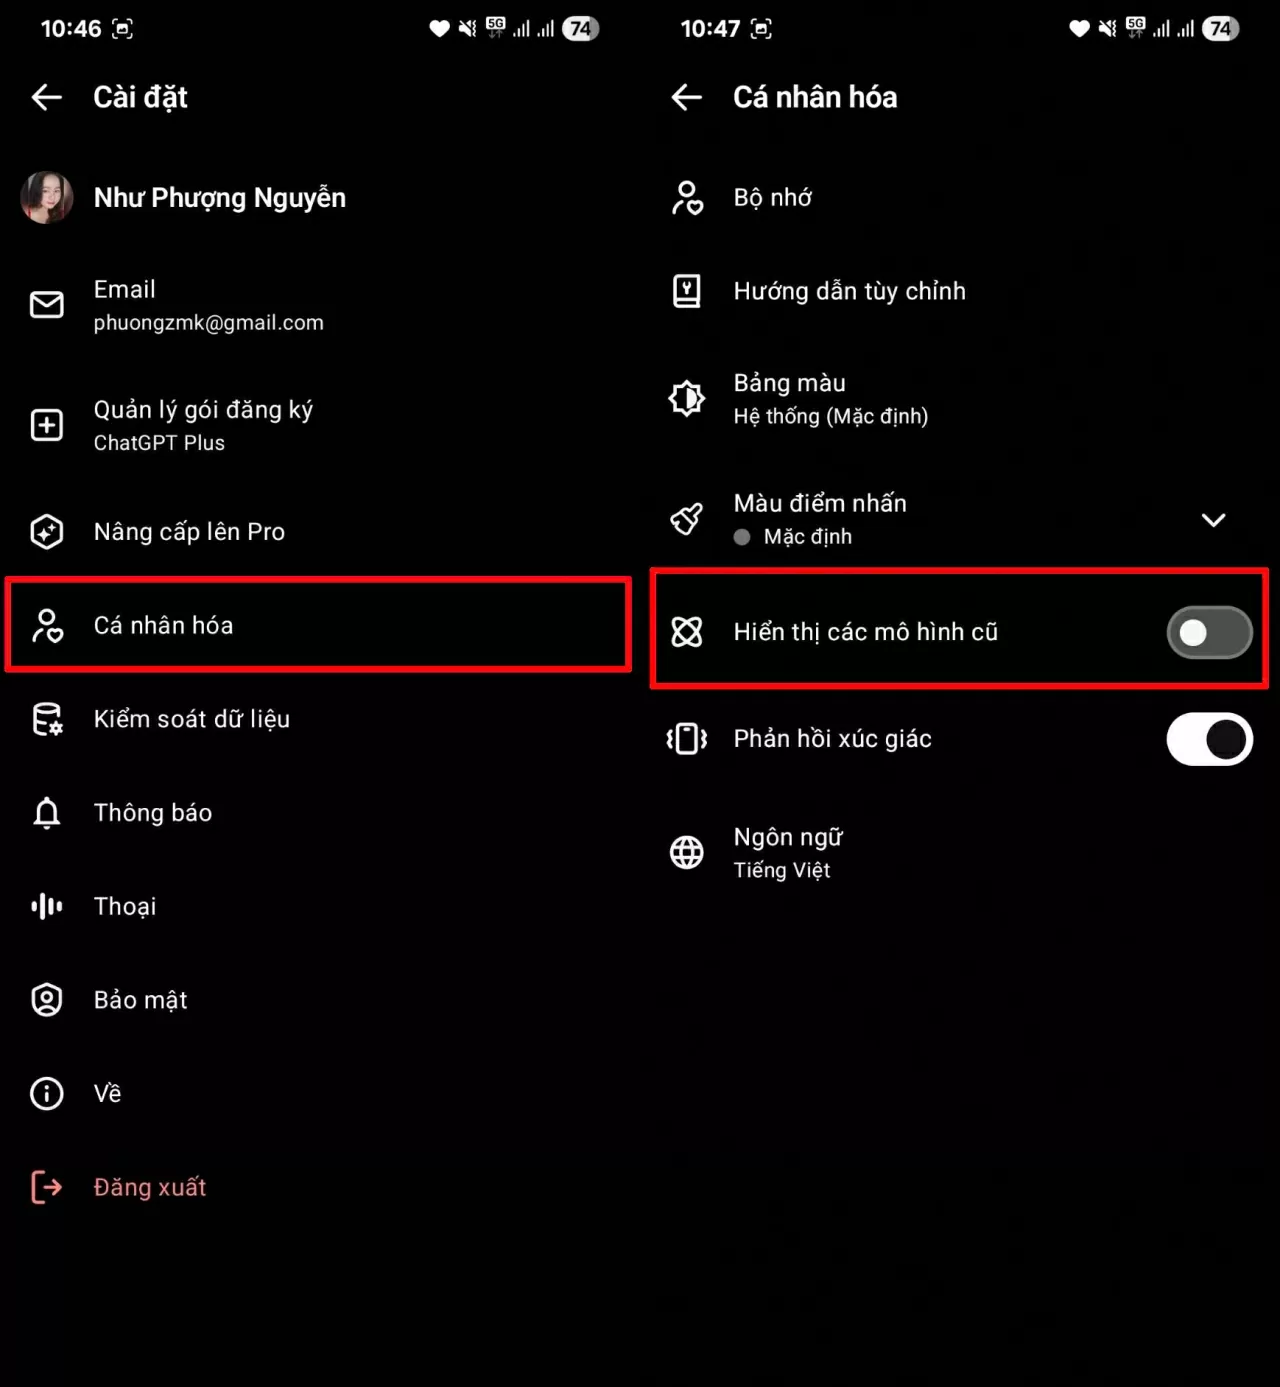Enable the Hiển thị các mô hình cũ switch
This screenshot has height=1387, width=1280.
click(x=1209, y=632)
